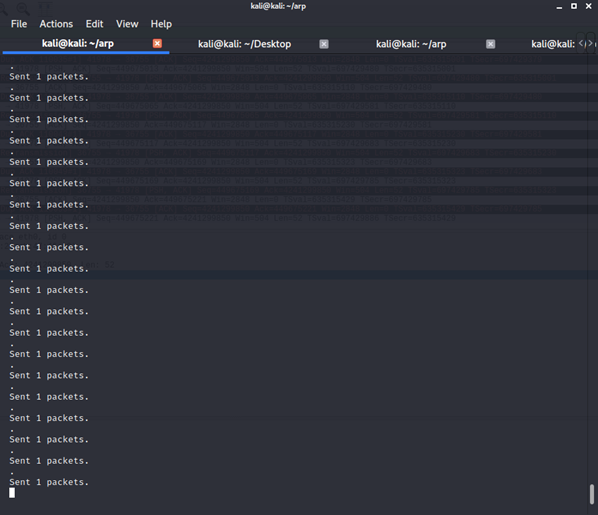Click the terminal scrollbar thumb

[592, 494]
